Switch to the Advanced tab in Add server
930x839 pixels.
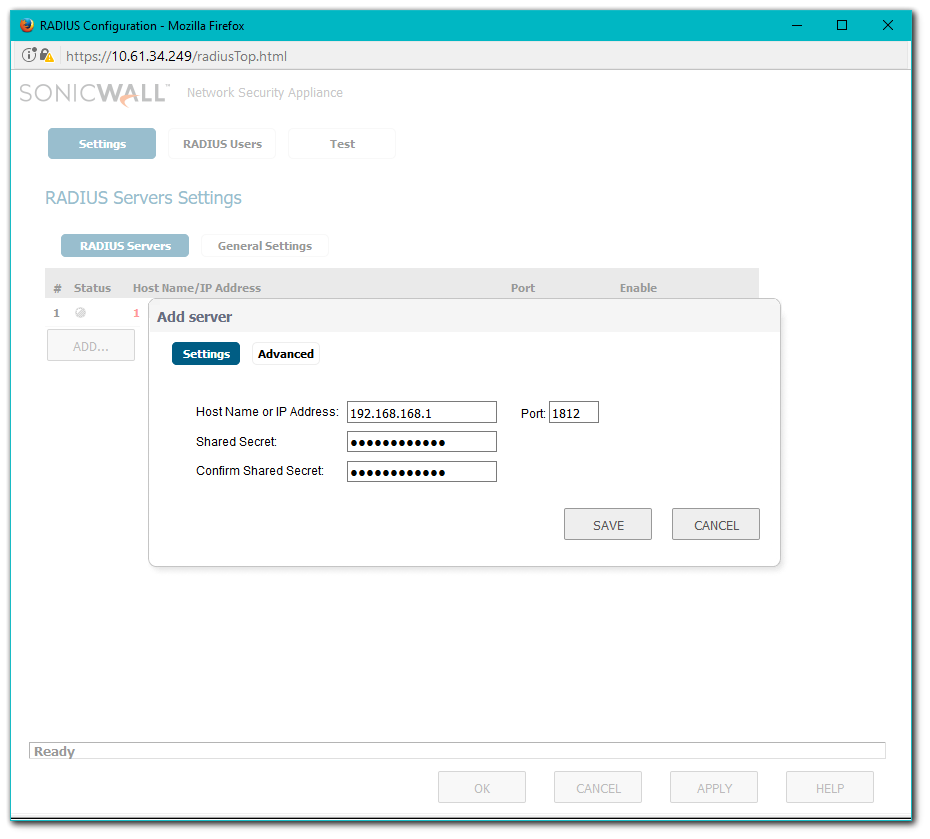coord(286,354)
